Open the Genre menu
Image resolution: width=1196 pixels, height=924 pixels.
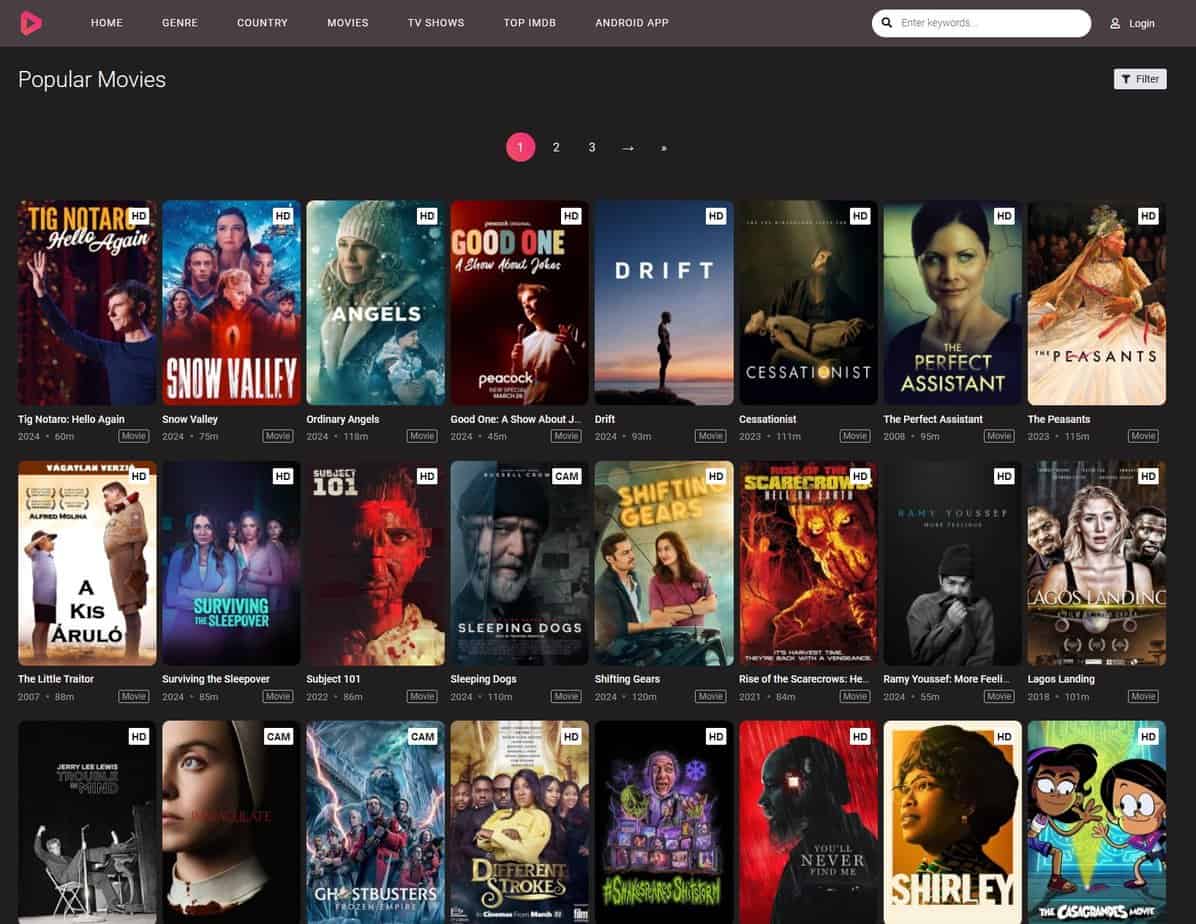180,23
